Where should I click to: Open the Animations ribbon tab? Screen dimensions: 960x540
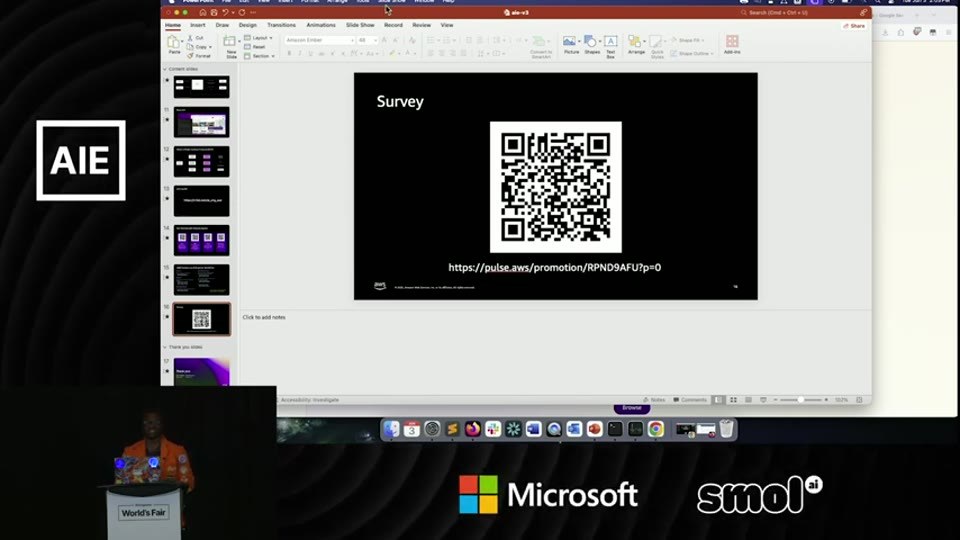321,25
